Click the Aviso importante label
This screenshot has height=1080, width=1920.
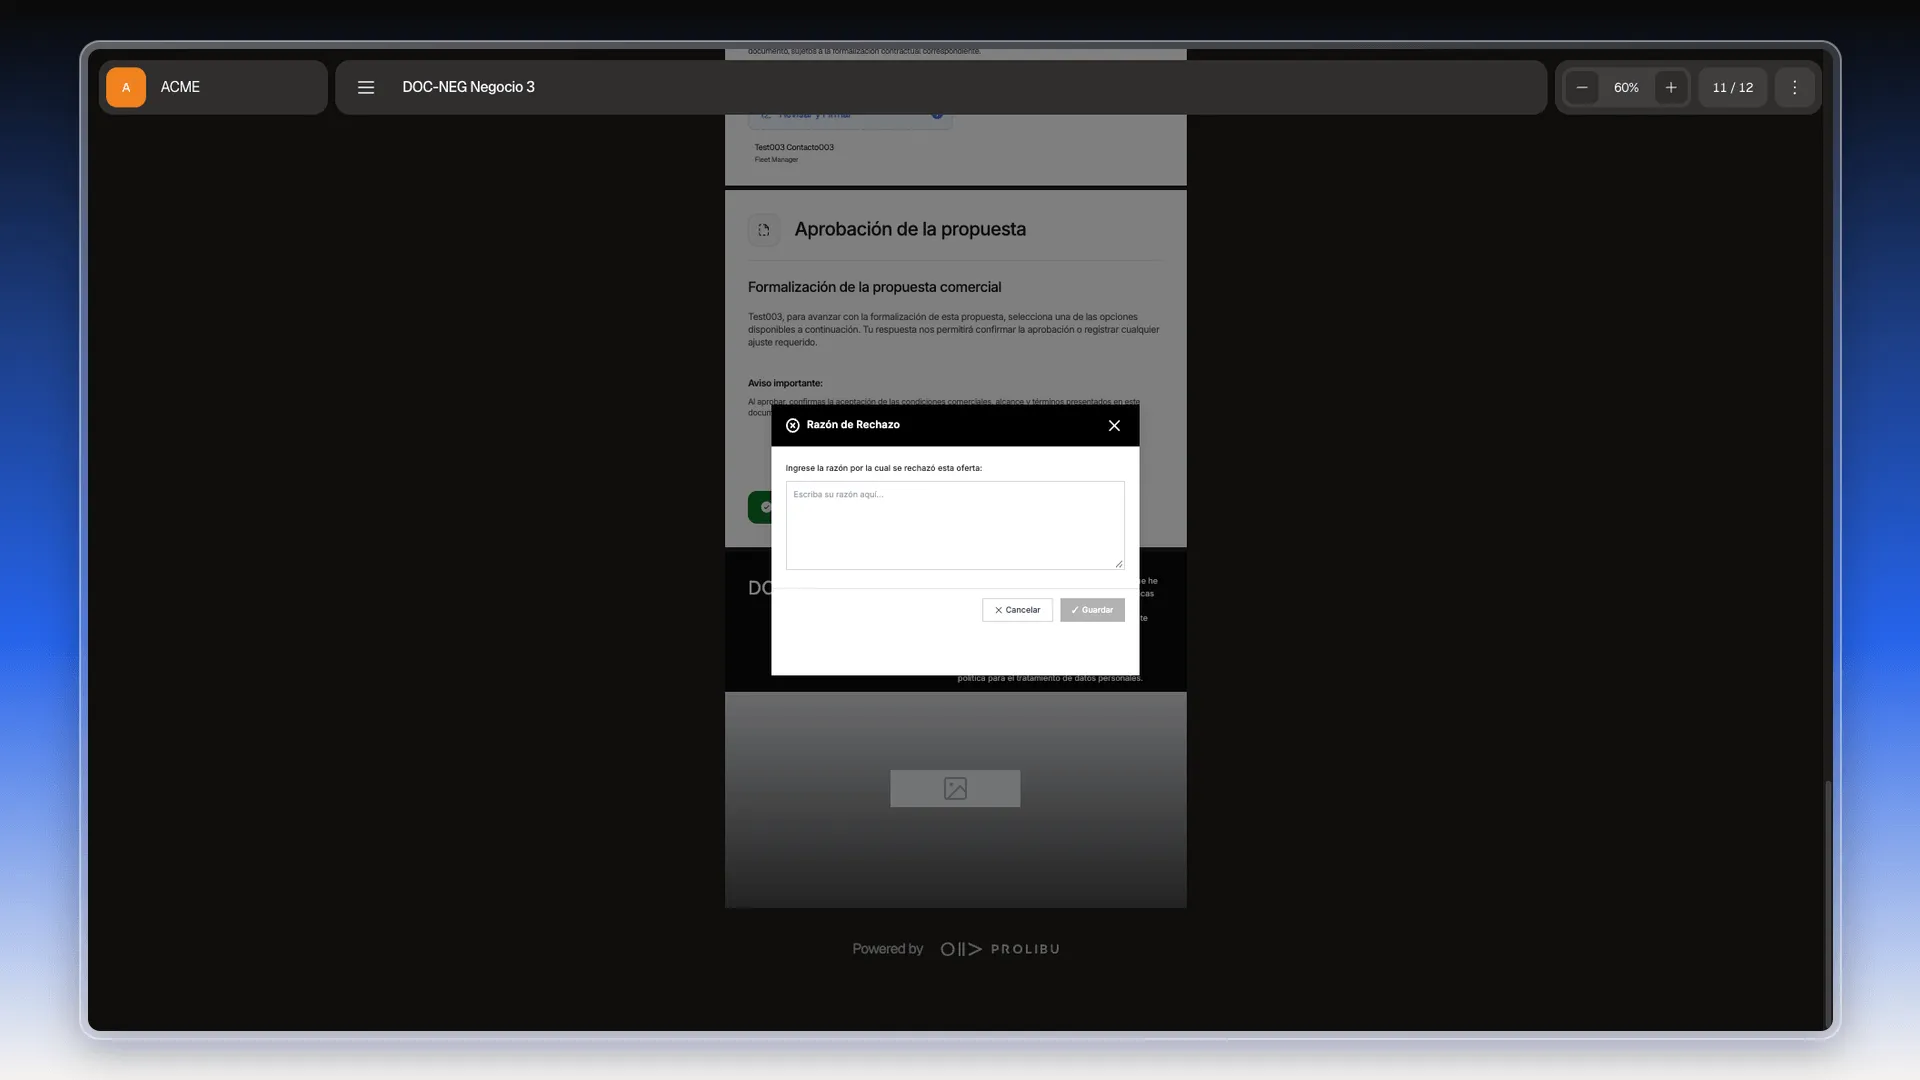[785, 383]
